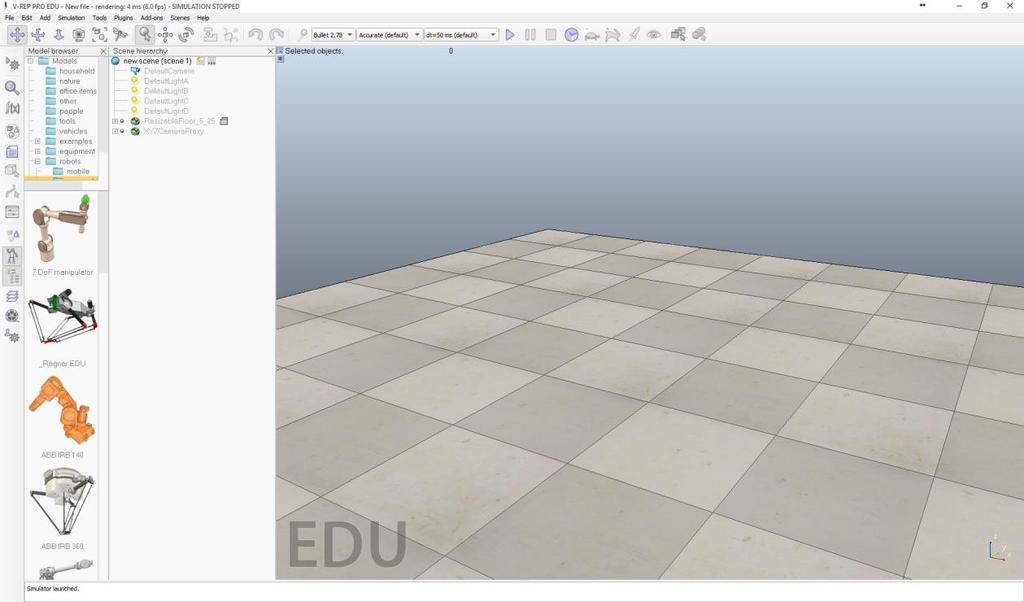Start the simulation with play button
The height and width of the screenshot is (602, 1024).
(x=510, y=35)
